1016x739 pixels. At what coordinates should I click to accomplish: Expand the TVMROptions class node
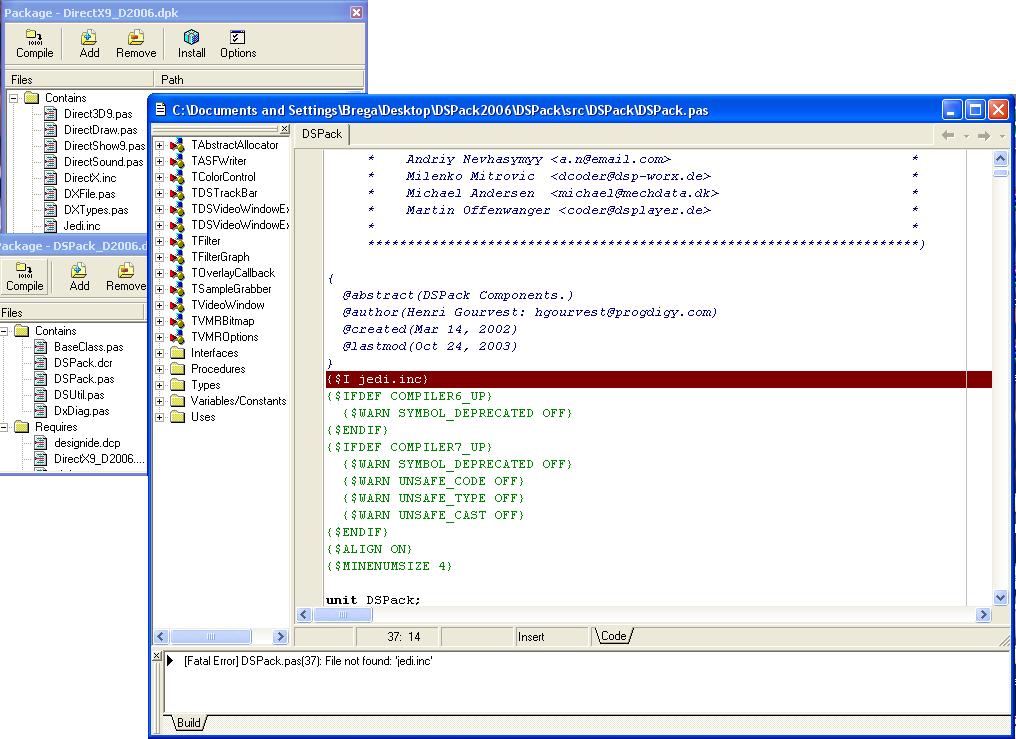(x=159, y=337)
